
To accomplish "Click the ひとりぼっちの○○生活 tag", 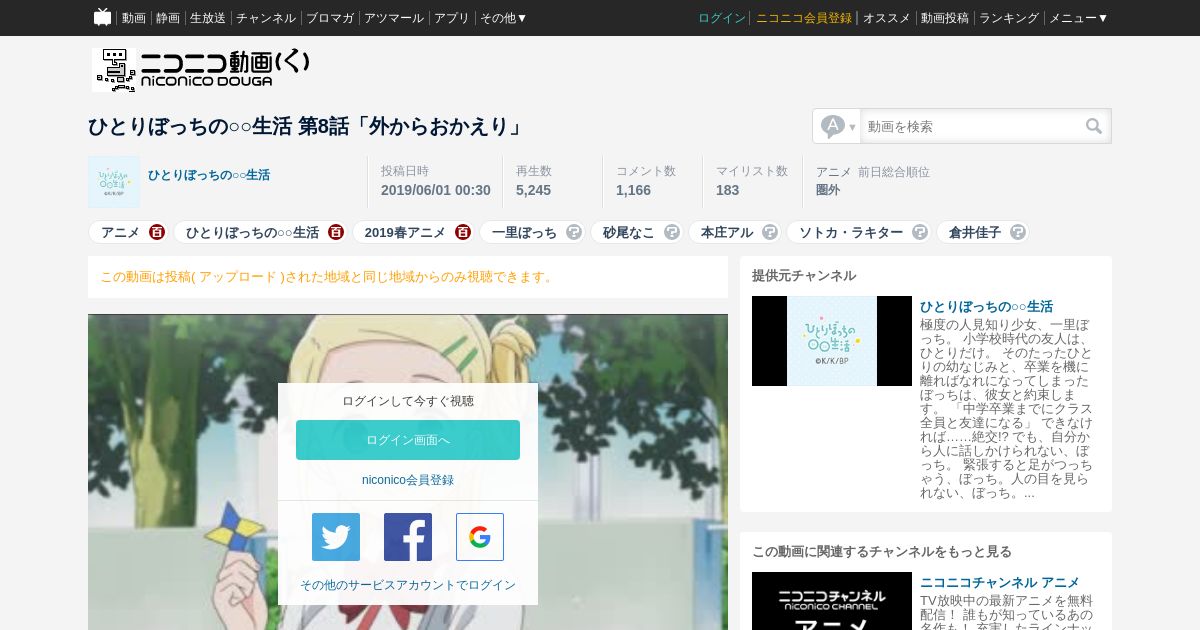I will pos(252,232).
